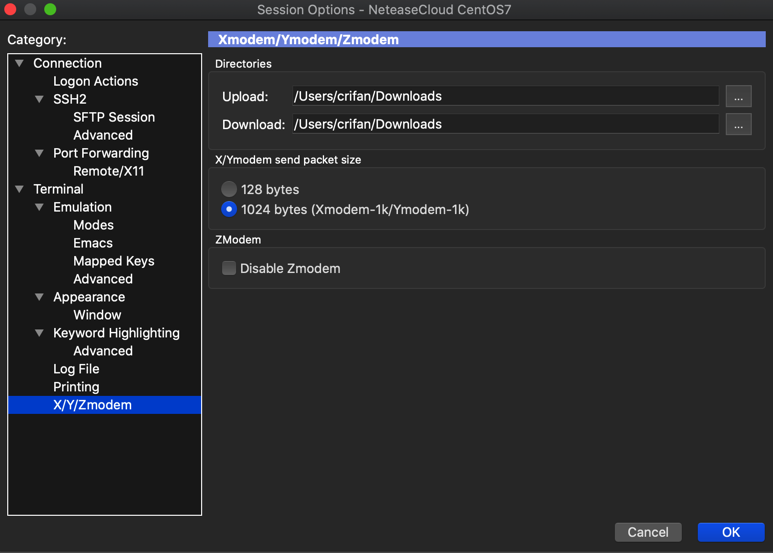
Task: Collapse the Terminal category arrow
Action: [19, 189]
